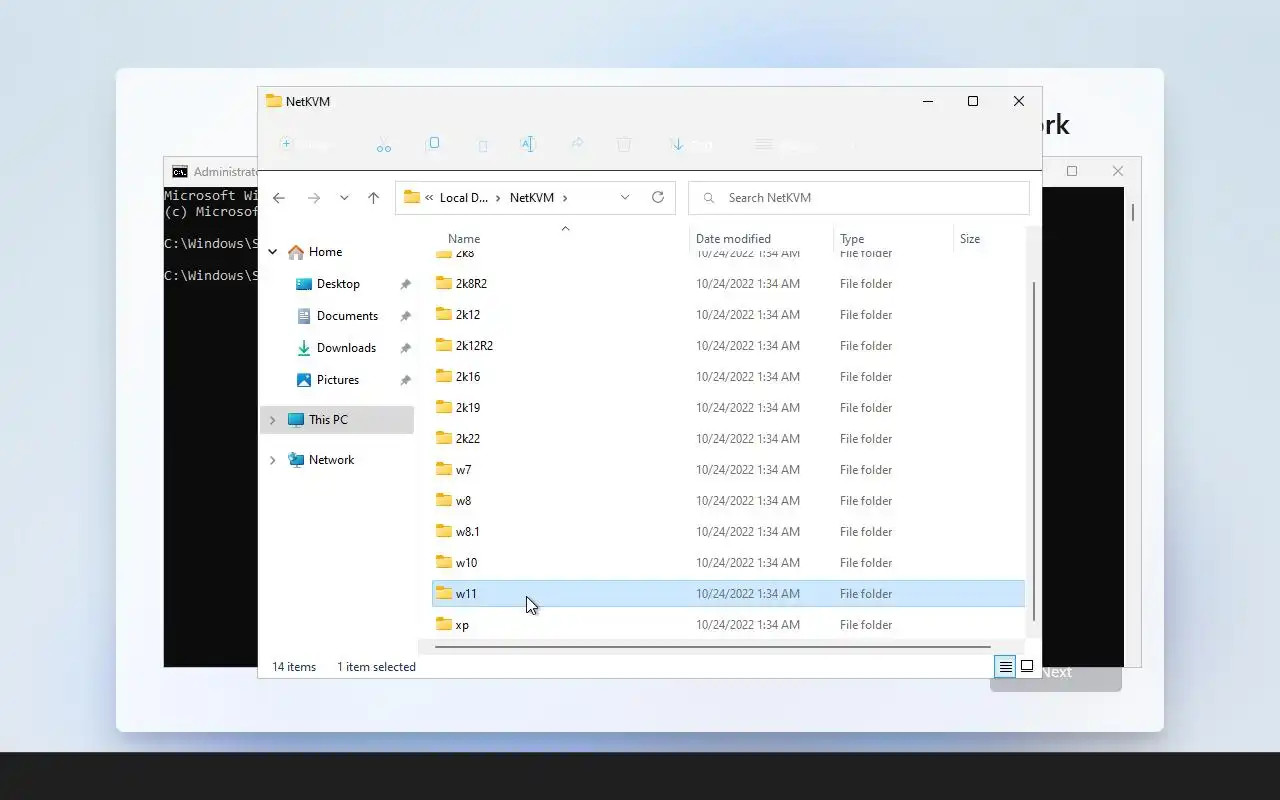Click the Command Prompt window title icon

pyautogui.click(x=179, y=172)
